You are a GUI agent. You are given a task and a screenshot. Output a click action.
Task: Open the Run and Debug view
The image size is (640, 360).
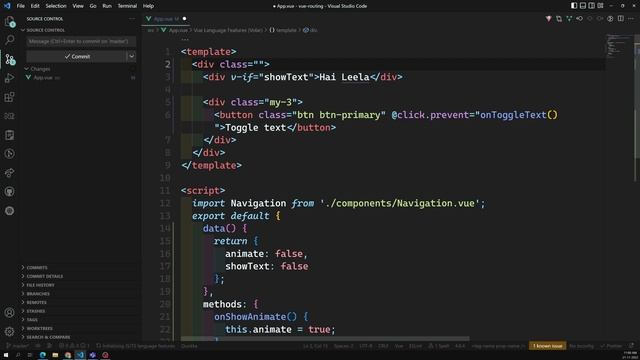tap(10, 78)
